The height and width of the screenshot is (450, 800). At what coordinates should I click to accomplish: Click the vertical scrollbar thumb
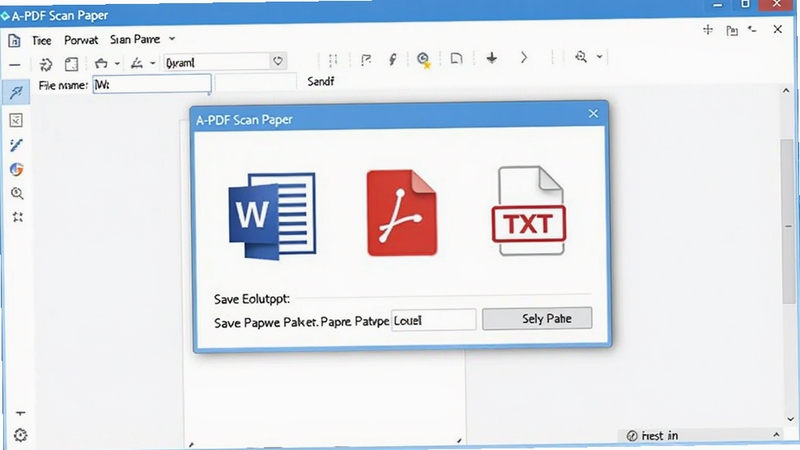(788, 220)
